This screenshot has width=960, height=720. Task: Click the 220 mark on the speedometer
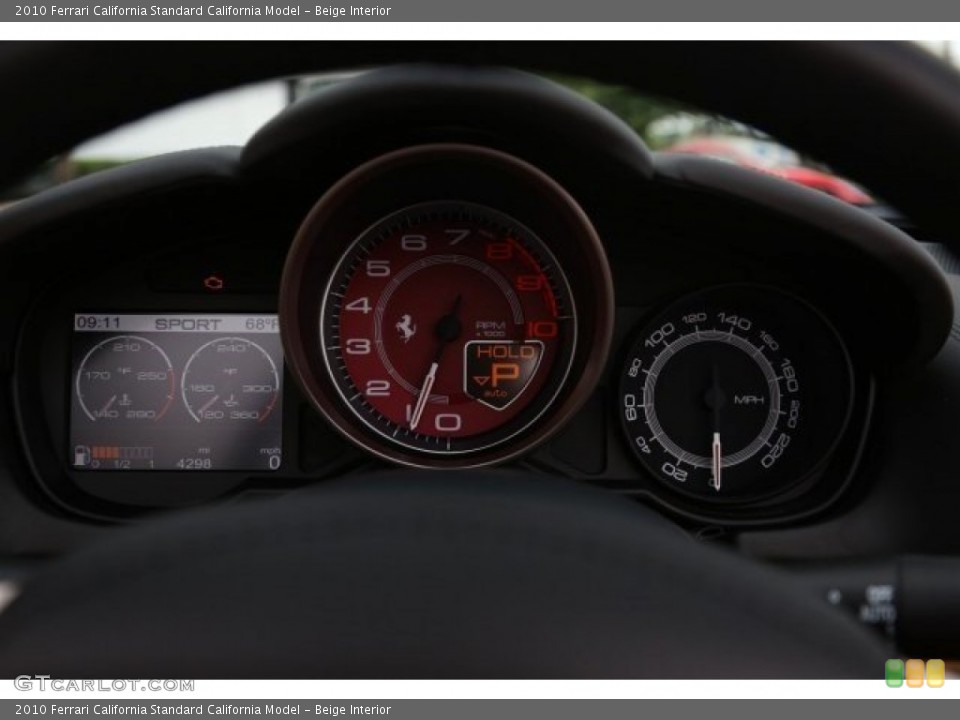[x=775, y=450]
